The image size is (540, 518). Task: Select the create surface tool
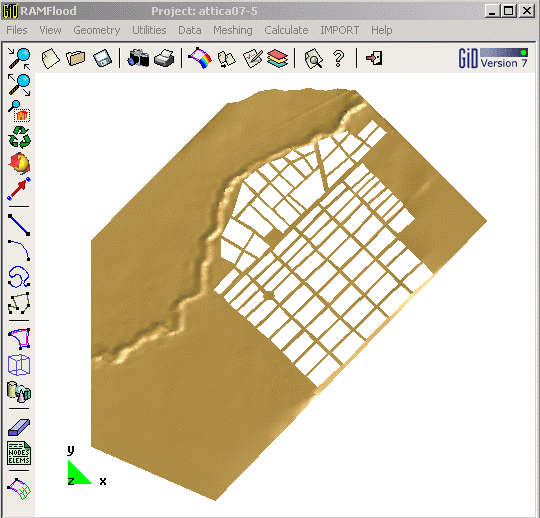click(x=19, y=339)
